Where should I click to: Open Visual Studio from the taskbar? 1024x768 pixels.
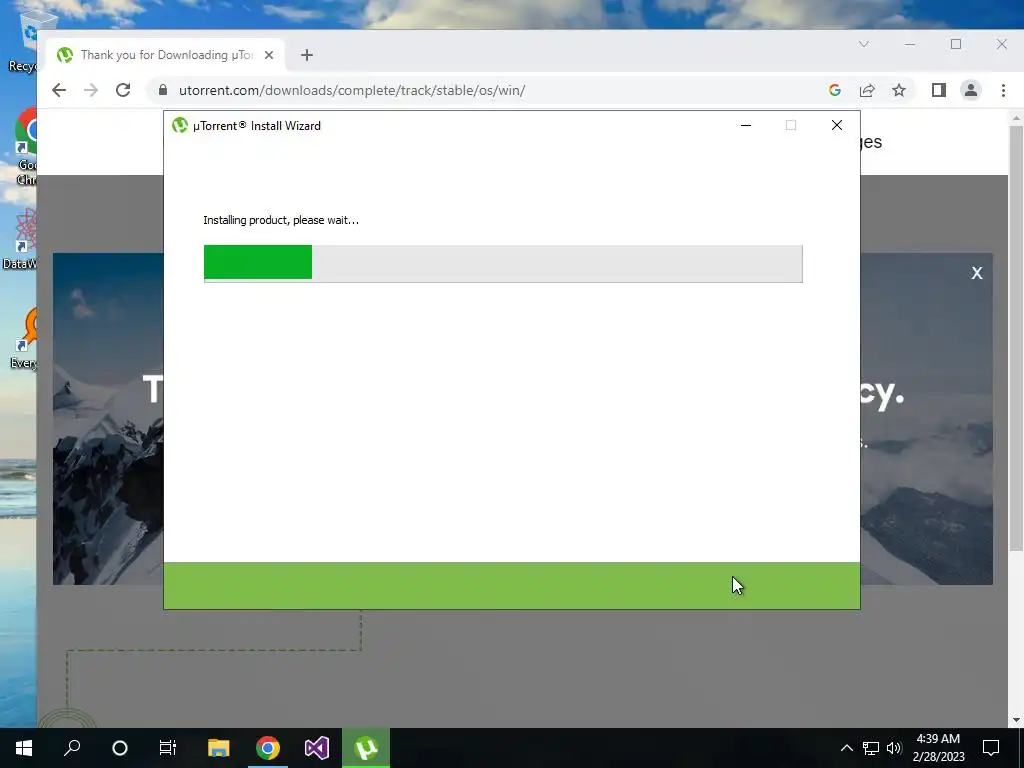pos(317,748)
